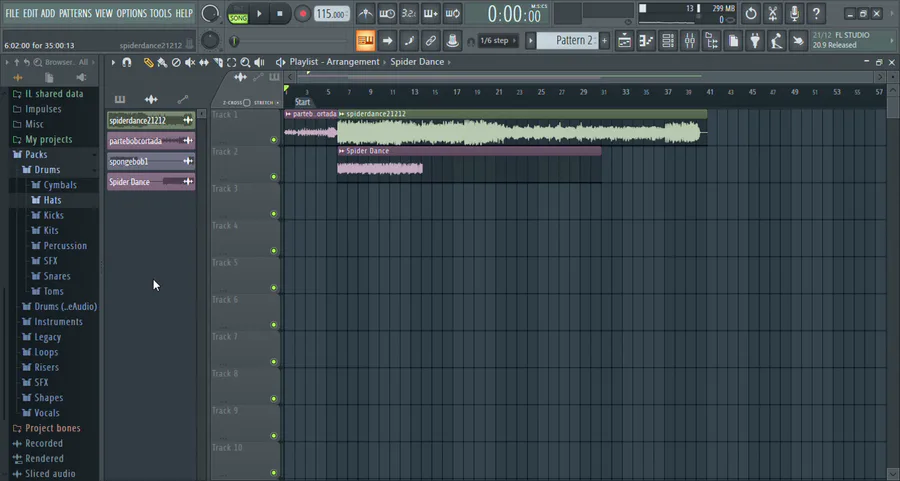
Task: Open the audio editor scissors icon
Action: click(x=773, y=14)
